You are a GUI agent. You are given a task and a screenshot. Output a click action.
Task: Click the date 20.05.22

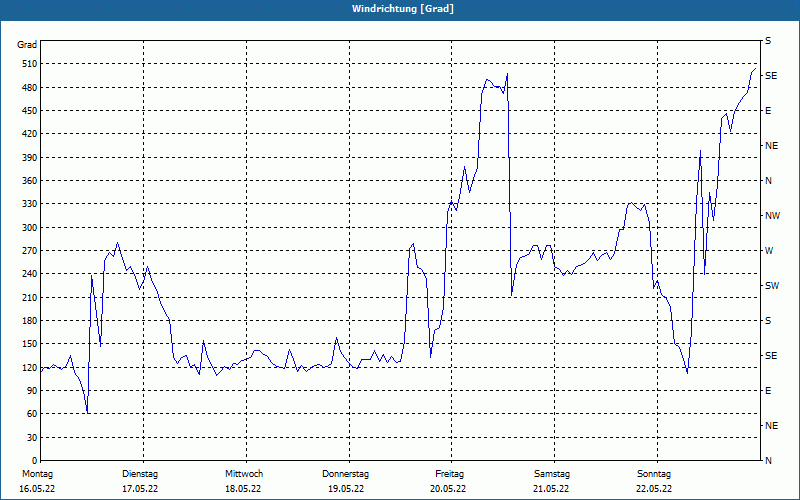[x=448, y=489]
